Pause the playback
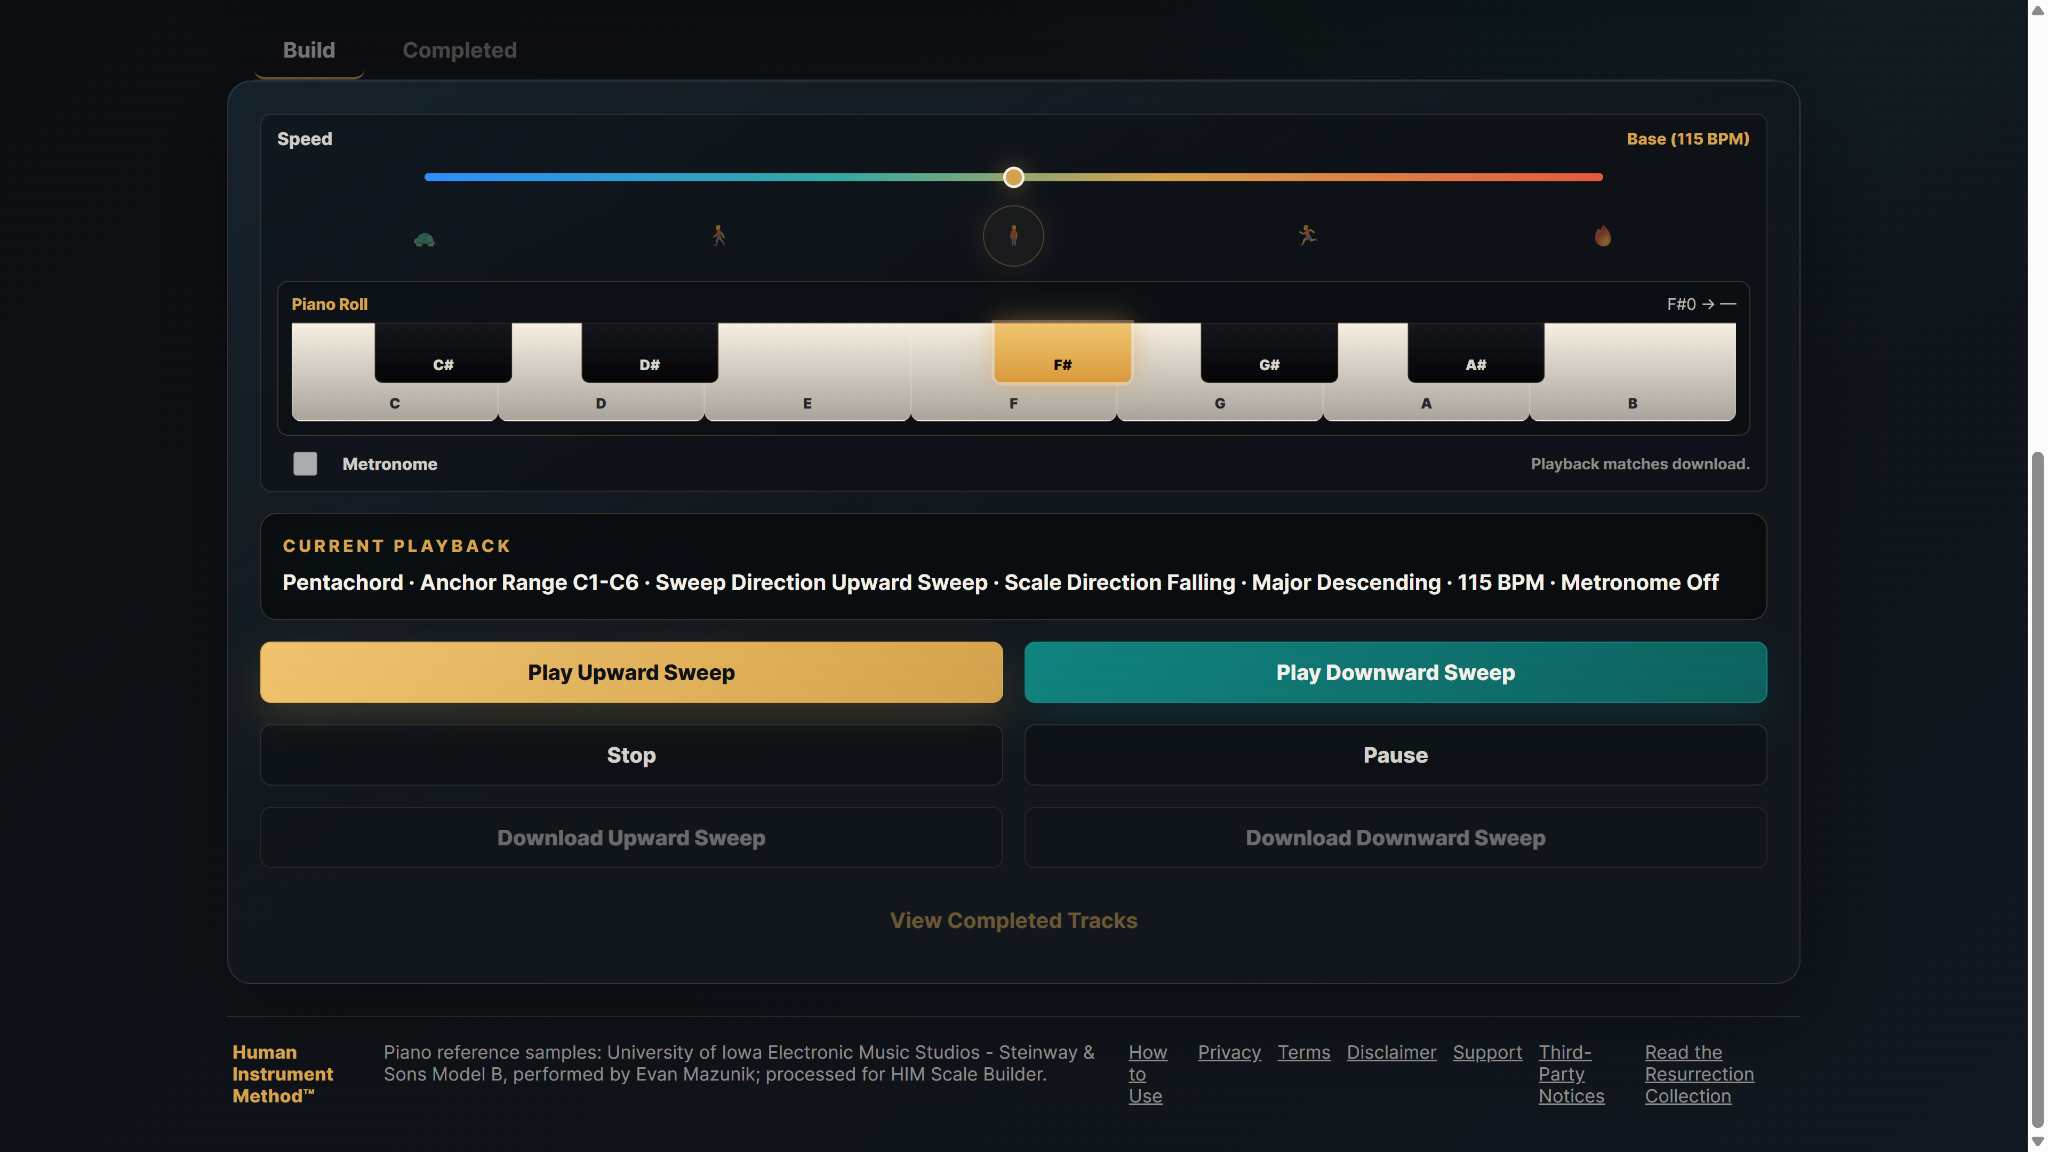 tap(1395, 755)
